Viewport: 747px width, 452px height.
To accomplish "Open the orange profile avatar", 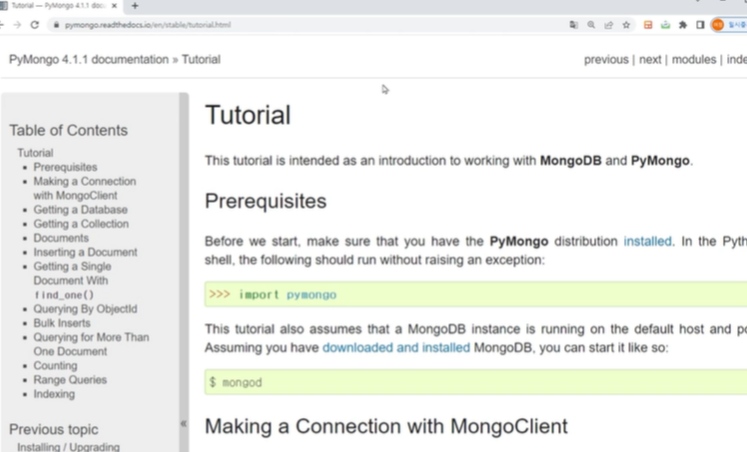I will click(x=718, y=25).
